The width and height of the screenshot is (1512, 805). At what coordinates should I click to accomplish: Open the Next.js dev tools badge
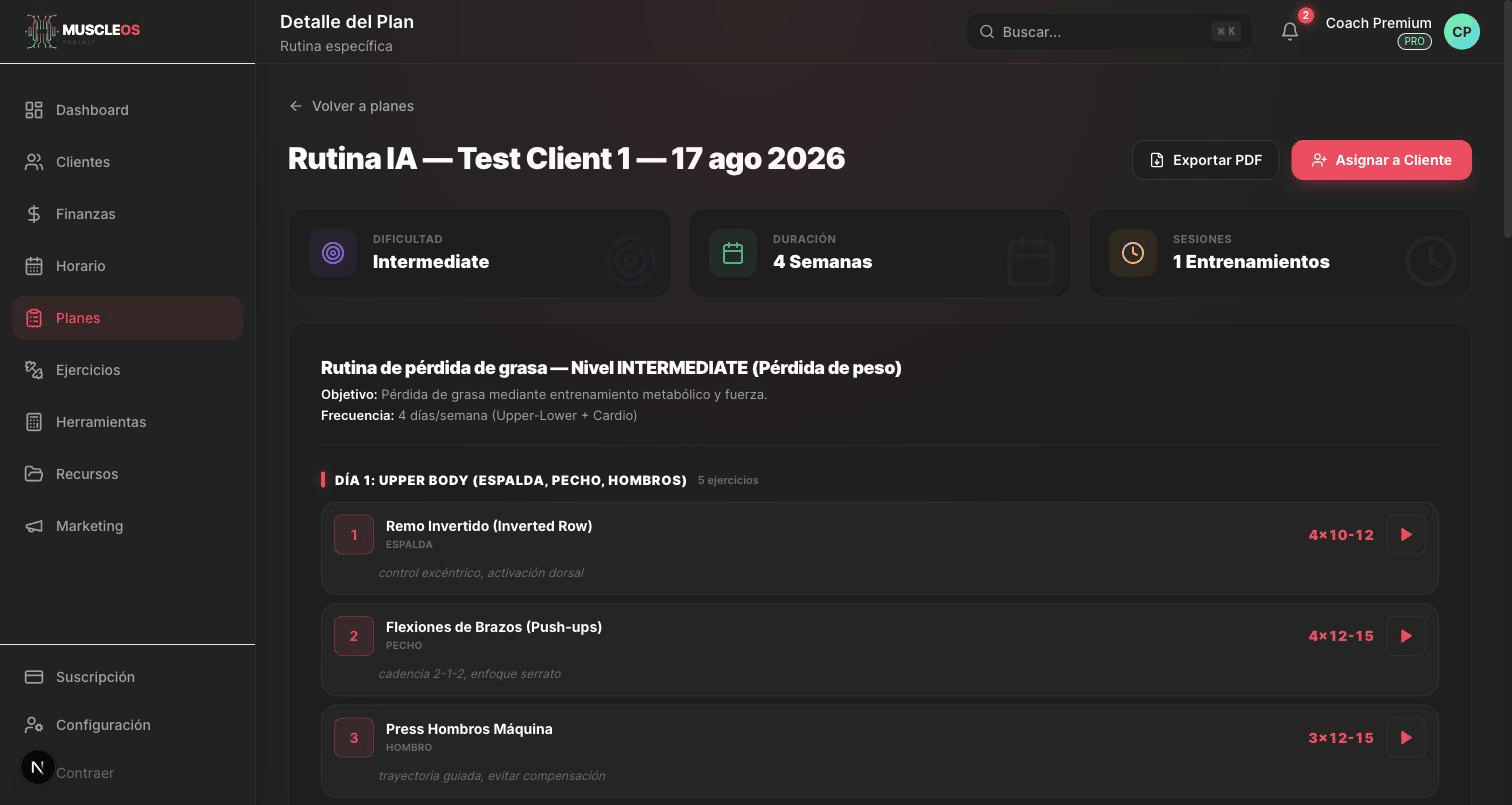[x=38, y=767]
